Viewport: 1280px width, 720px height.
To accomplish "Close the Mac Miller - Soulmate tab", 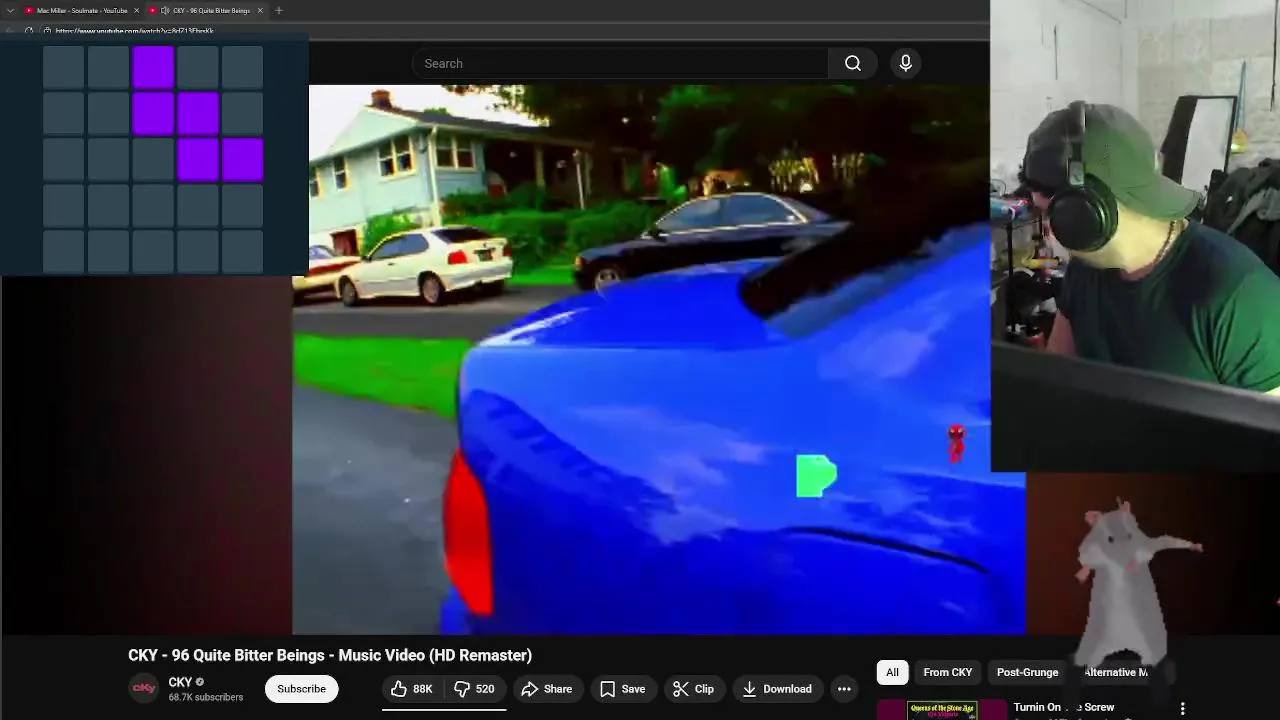I will point(135,10).
